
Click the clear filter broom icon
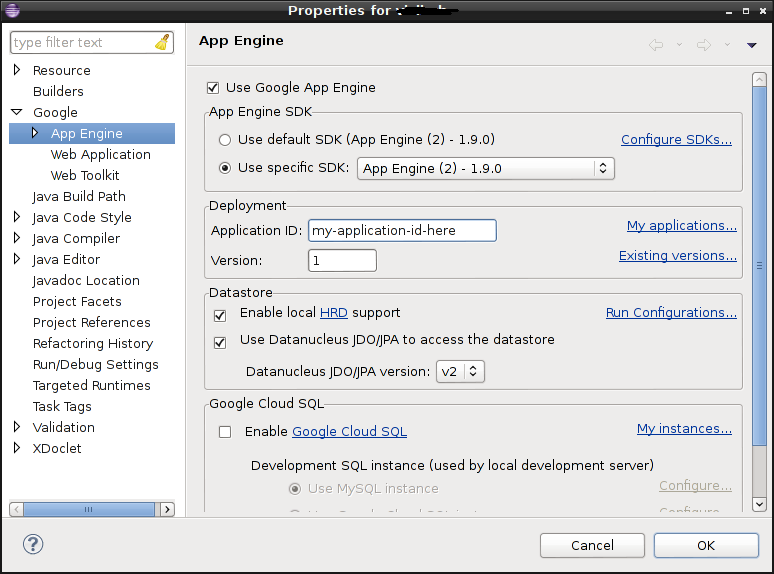point(163,42)
